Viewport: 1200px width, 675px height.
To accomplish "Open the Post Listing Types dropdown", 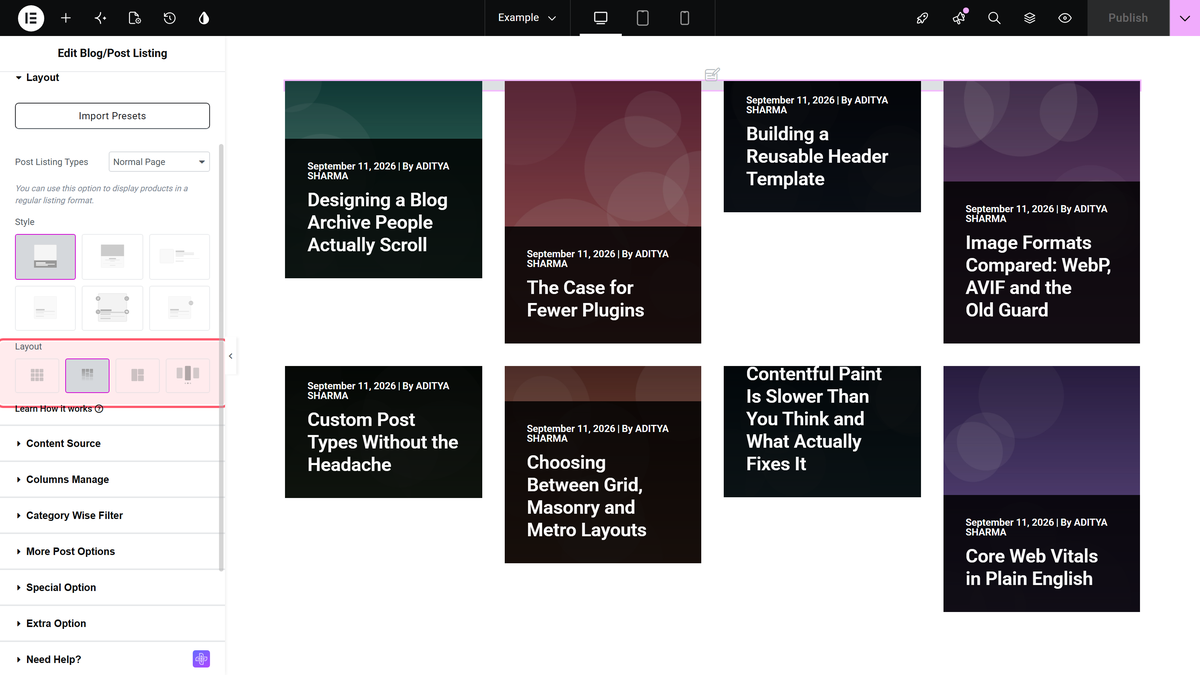I will point(159,162).
